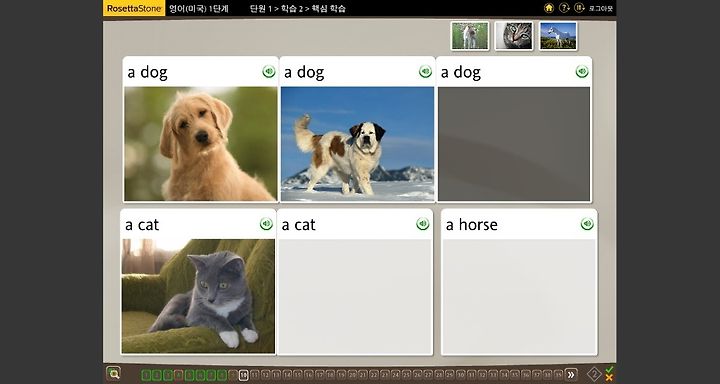Image resolution: width=720 pixels, height=384 pixels.
Task: Select current screen 10 marker
Action: 243,375
